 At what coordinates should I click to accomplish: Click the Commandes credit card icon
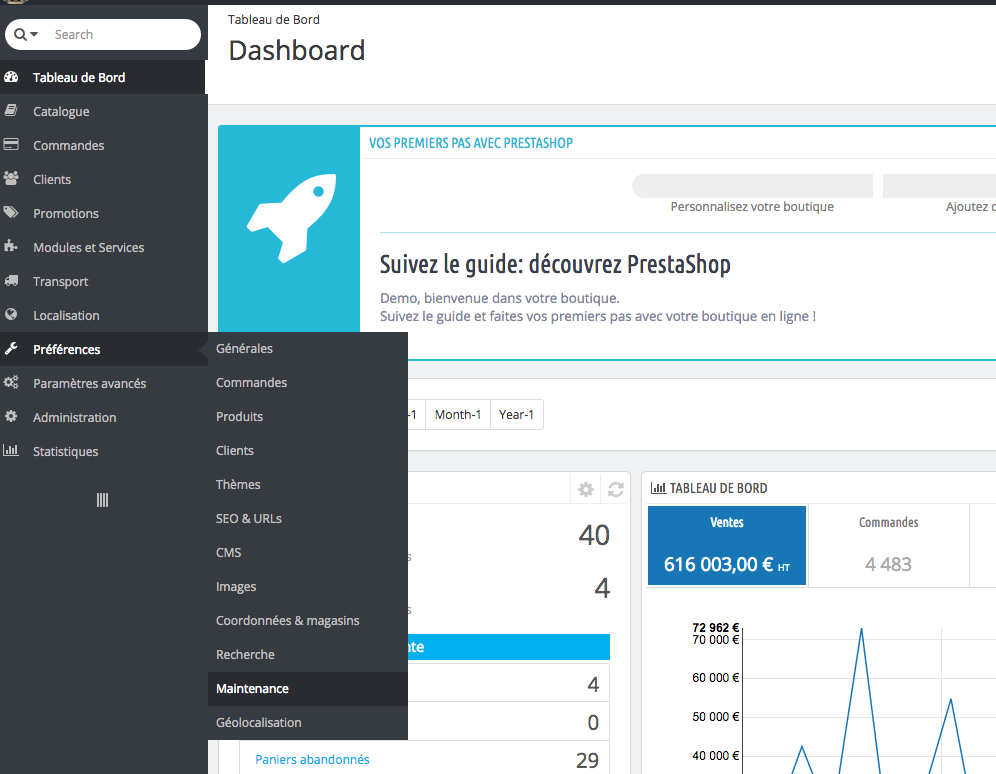coord(12,145)
